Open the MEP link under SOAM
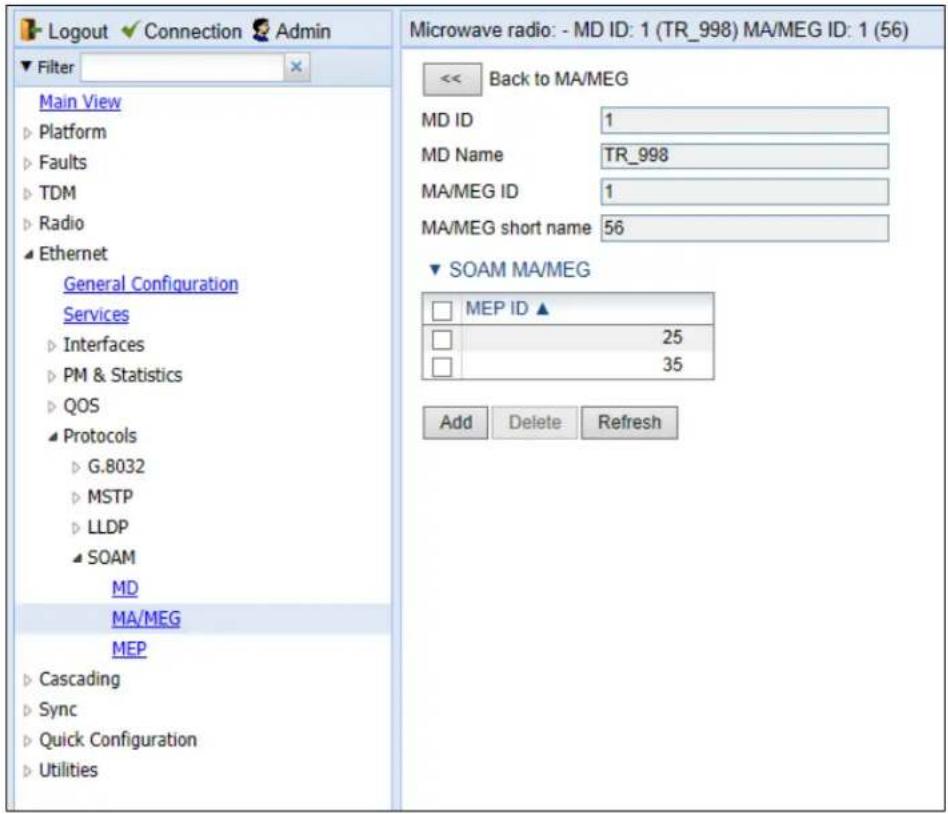This screenshot has height=814, width=948. pyautogui.click(x=129, y=648)
